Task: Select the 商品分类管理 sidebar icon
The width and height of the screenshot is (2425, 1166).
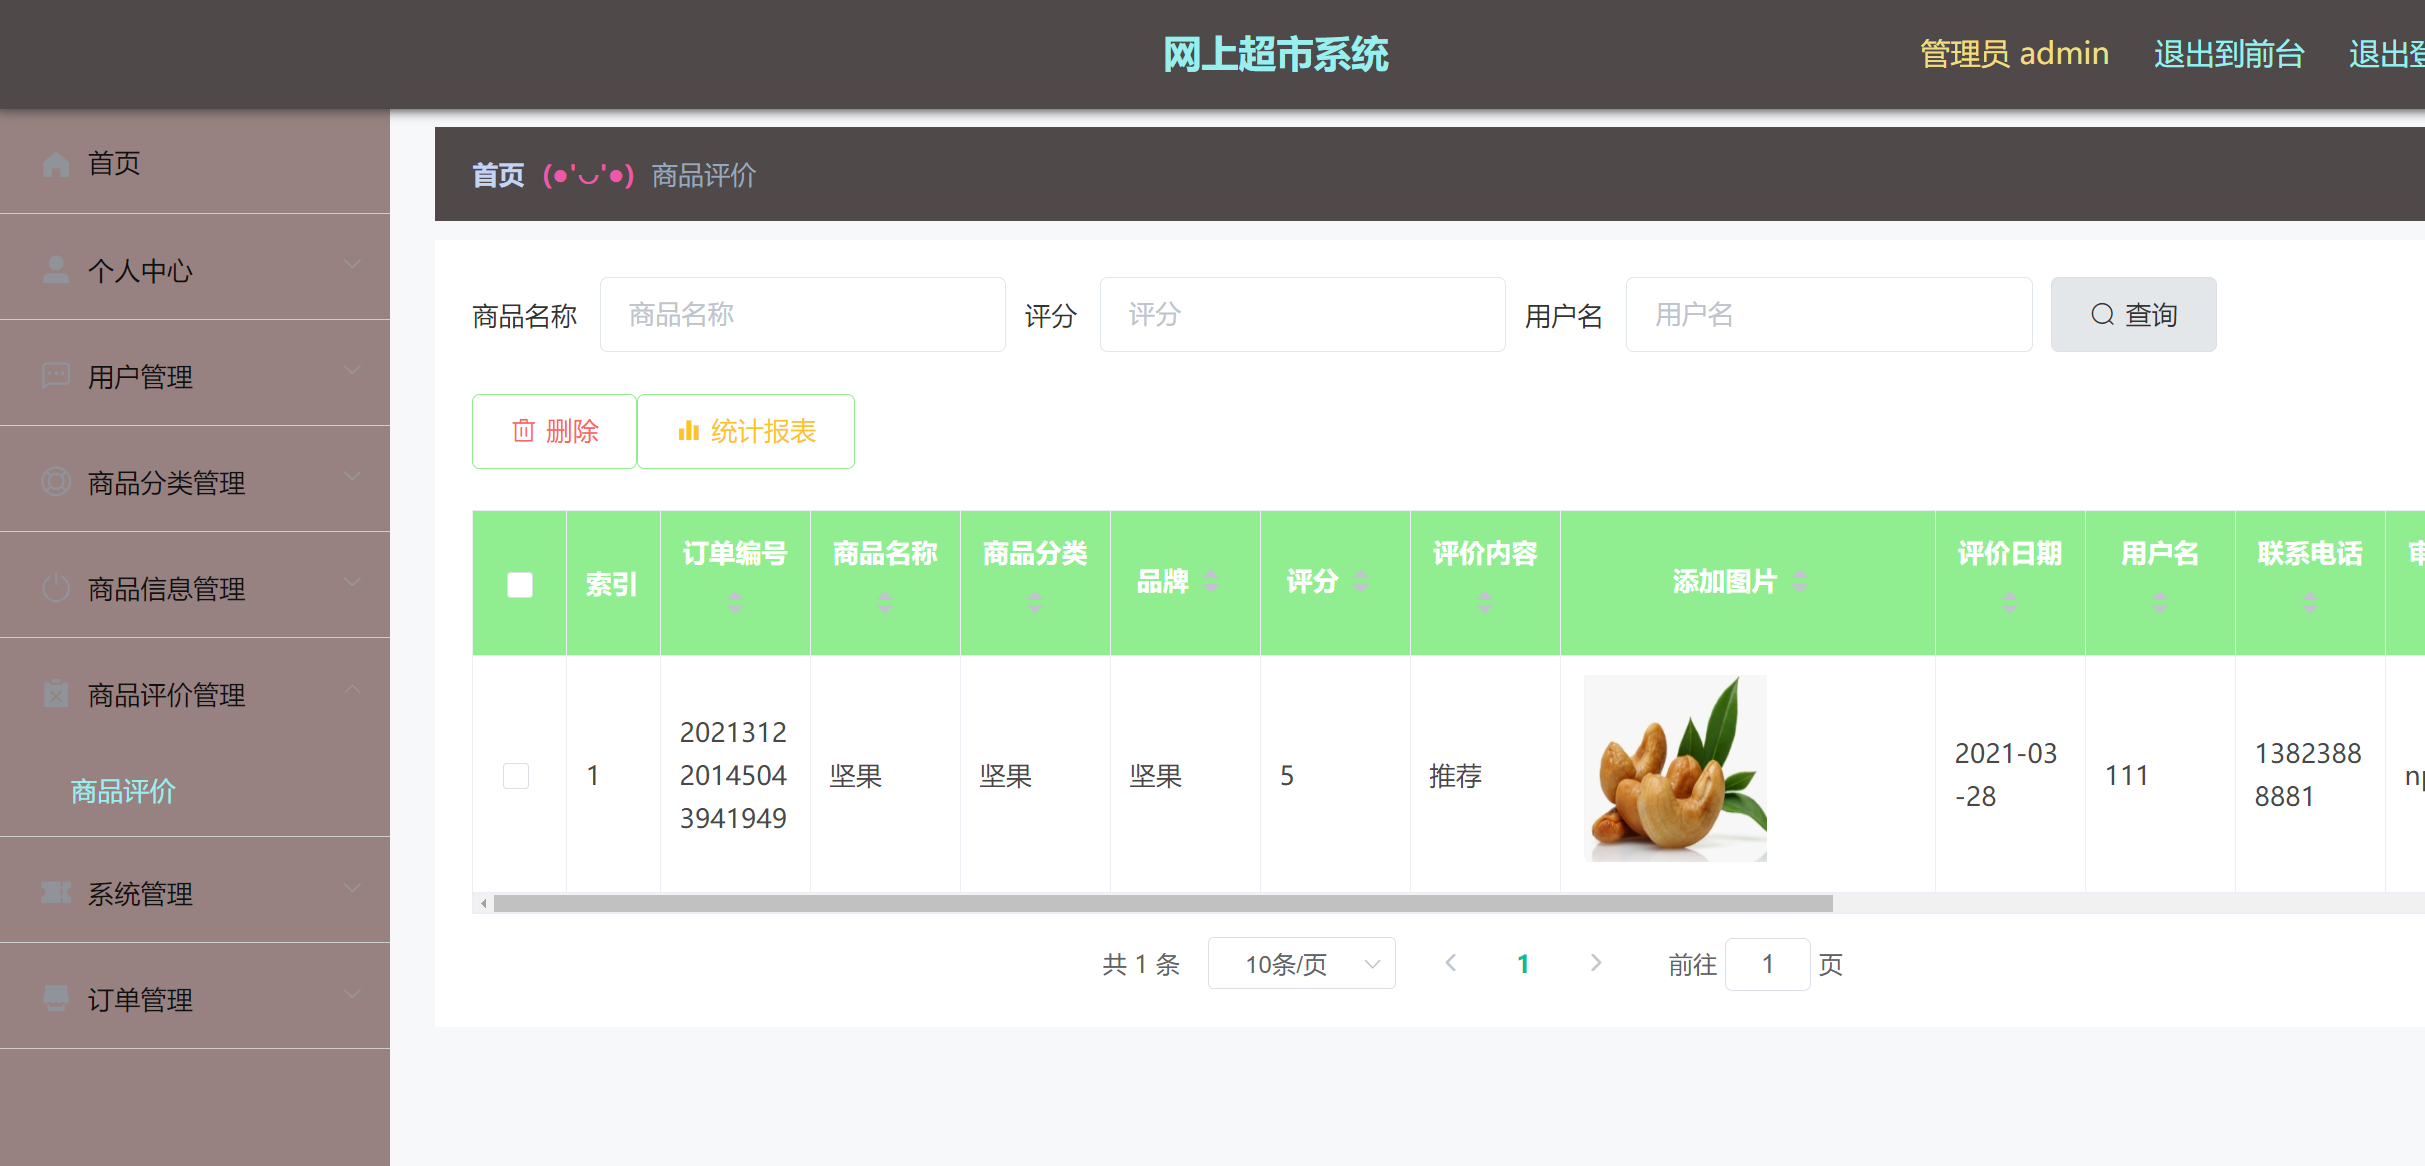Action: tap(54, 483)
